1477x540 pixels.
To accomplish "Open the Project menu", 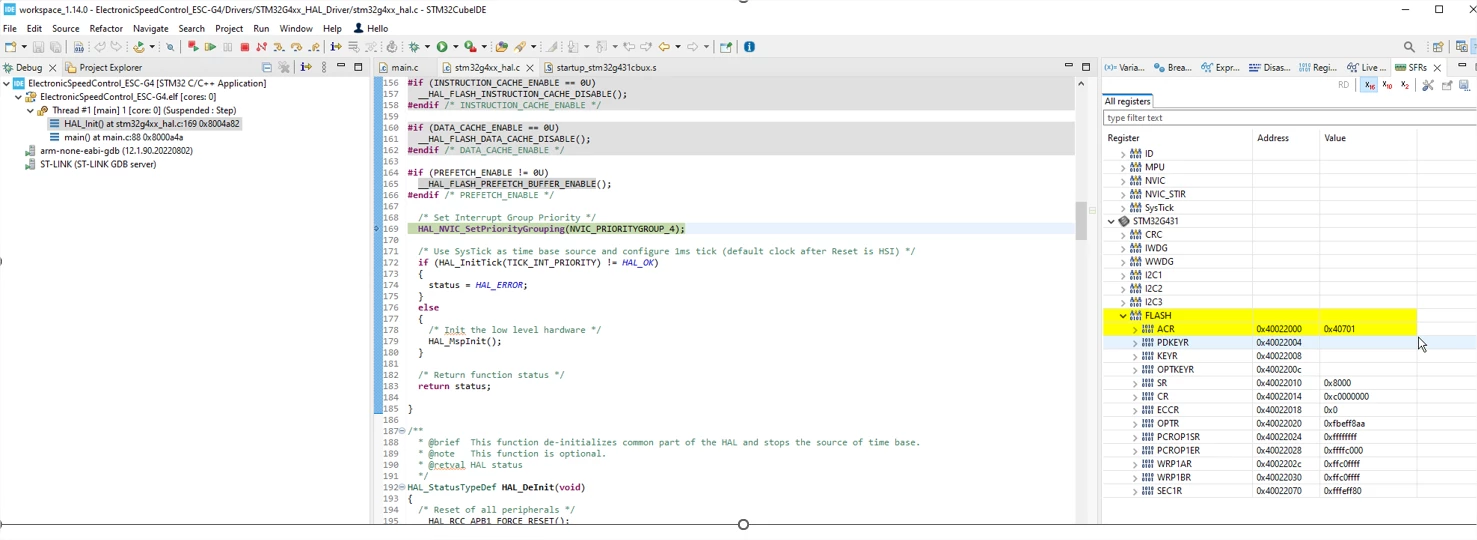I will (229, 29).
